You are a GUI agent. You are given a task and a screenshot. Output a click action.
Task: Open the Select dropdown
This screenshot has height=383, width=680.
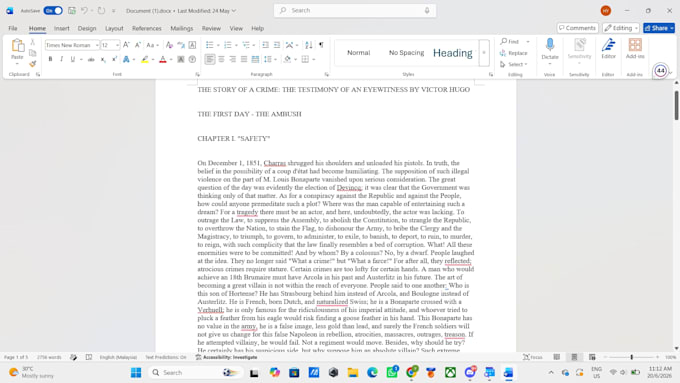click(514, 64)
